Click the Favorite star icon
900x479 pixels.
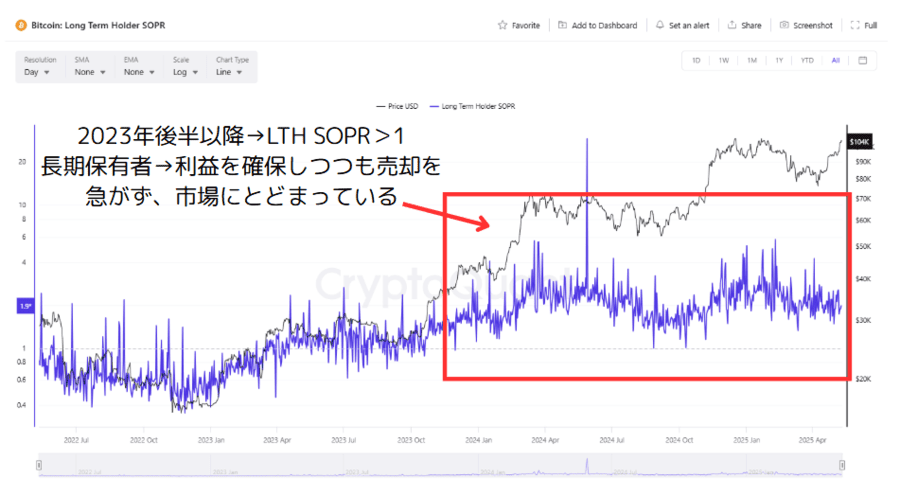click(503, 25)
